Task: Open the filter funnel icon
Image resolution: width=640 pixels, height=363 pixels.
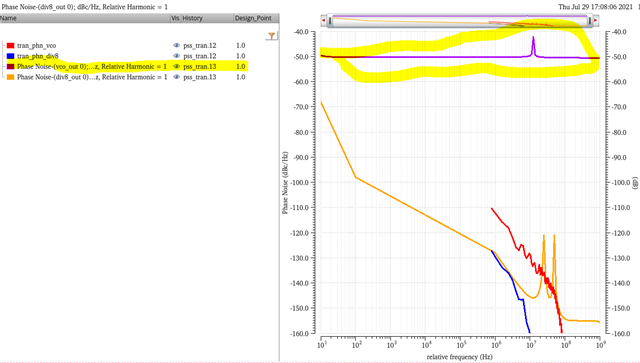Action: point(271,36)
